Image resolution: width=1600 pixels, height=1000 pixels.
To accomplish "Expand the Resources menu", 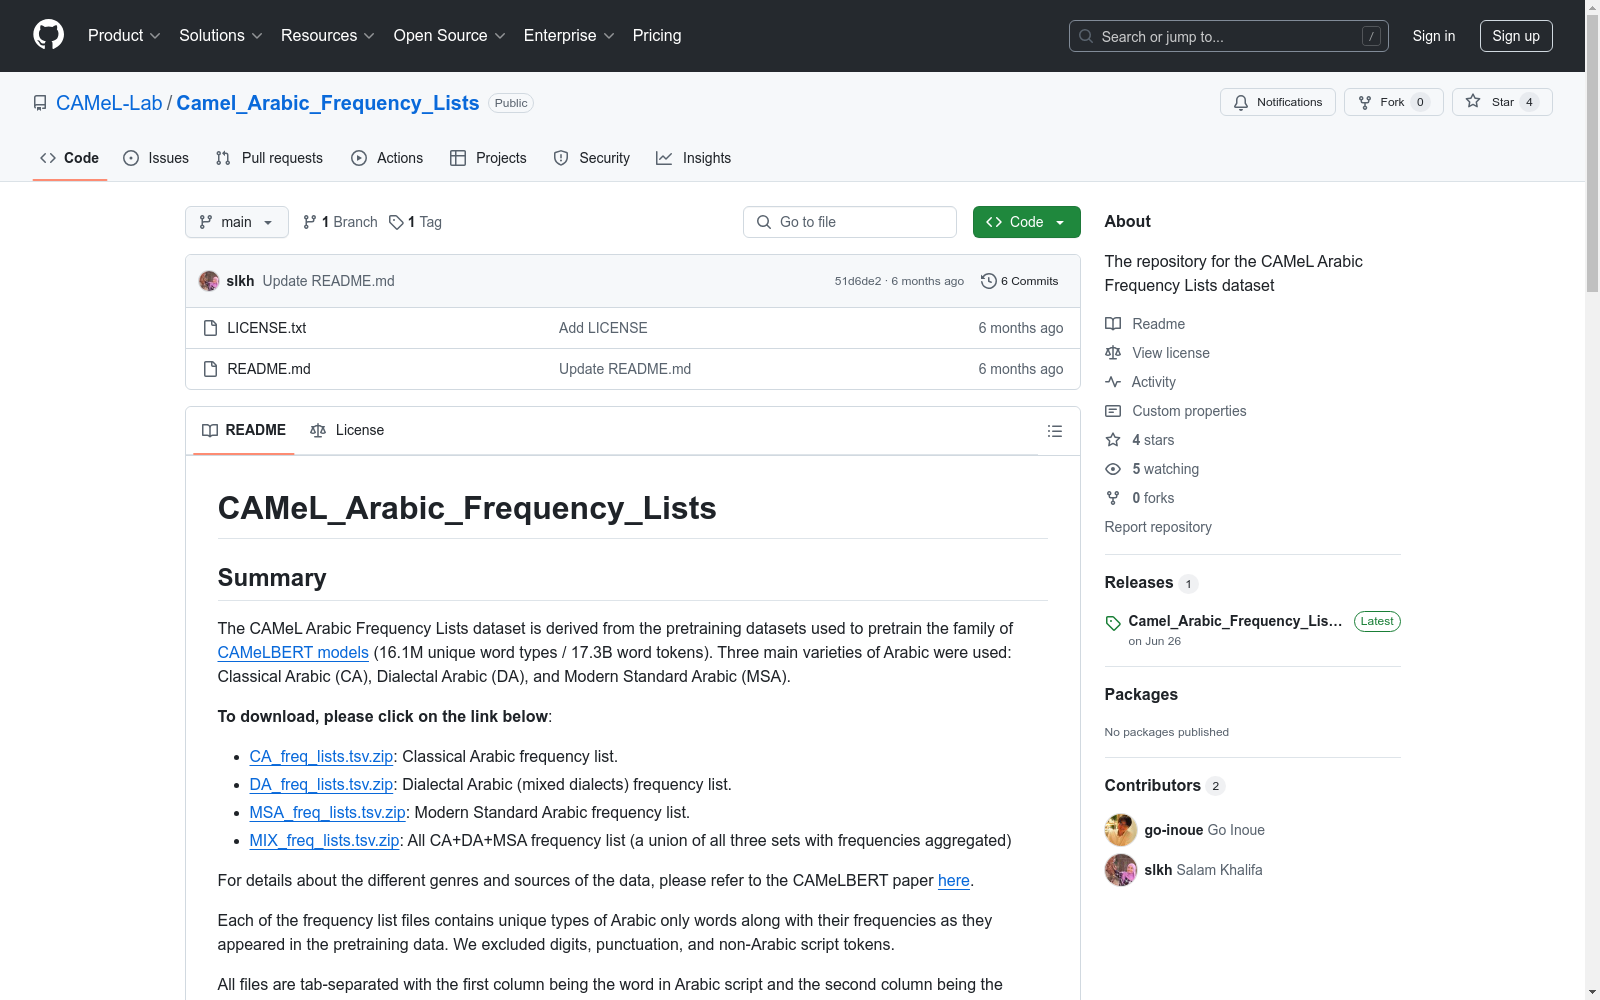I will coord(328,35).
